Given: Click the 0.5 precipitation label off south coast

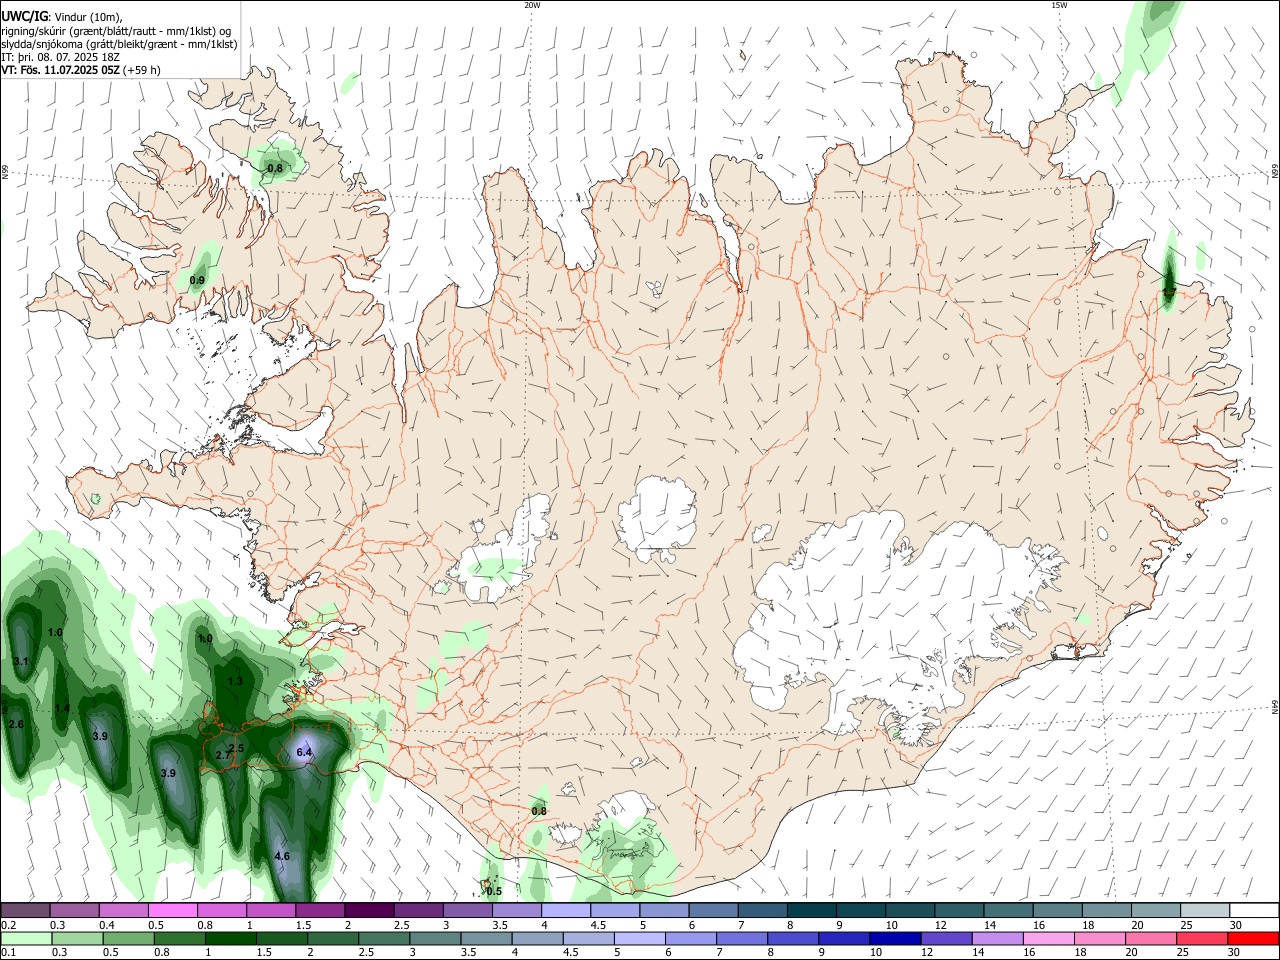Looking at the screenshot, I should (x=494, y=891).
